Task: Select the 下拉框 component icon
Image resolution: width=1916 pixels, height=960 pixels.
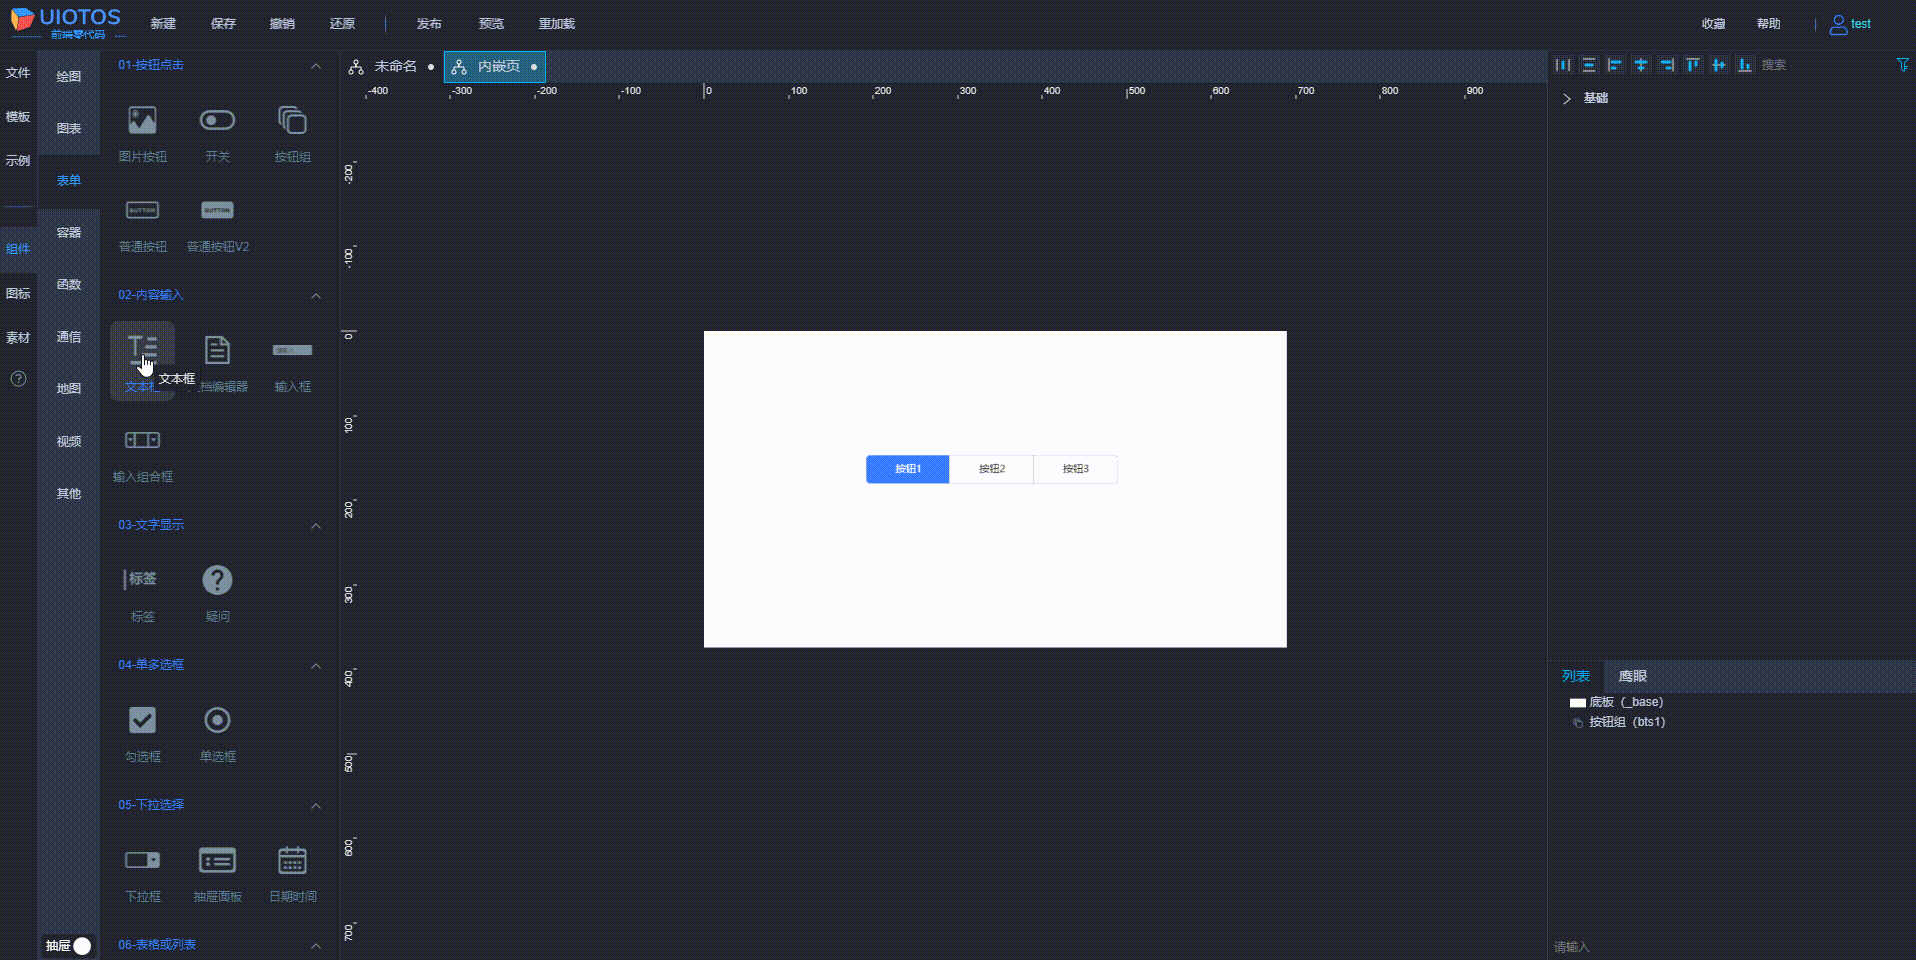Action: click(x=142, y=860)
